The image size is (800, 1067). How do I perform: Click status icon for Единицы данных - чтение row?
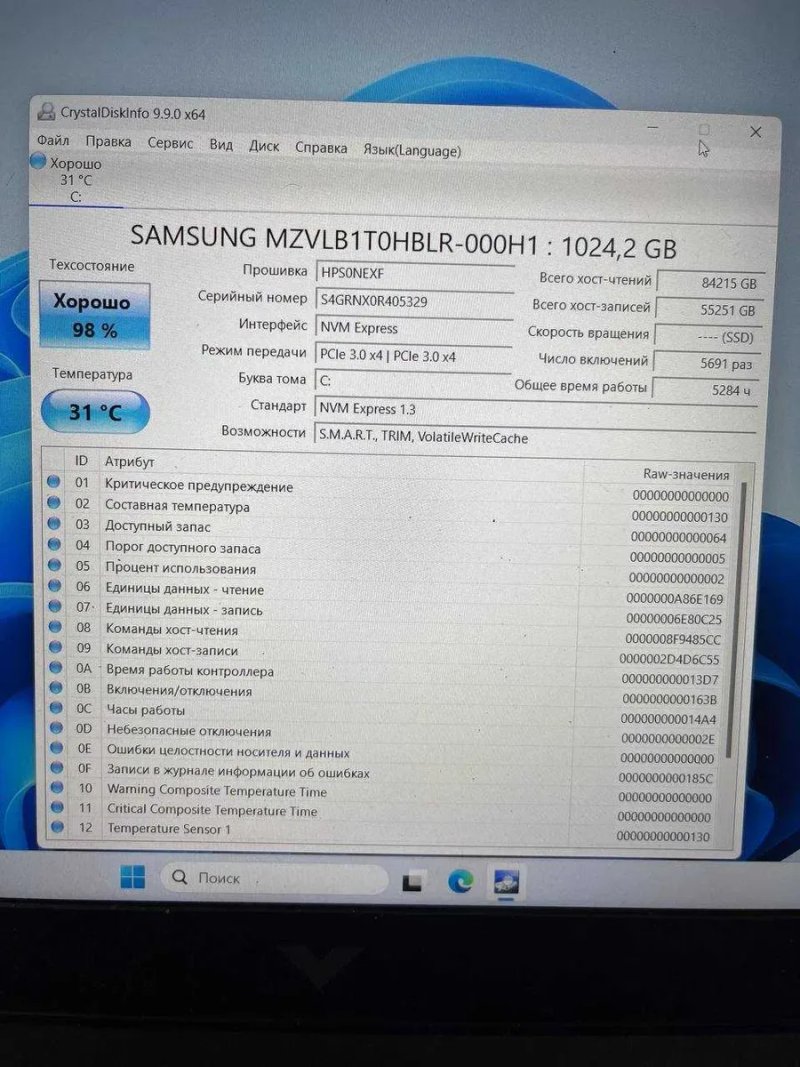click(54, 585)
